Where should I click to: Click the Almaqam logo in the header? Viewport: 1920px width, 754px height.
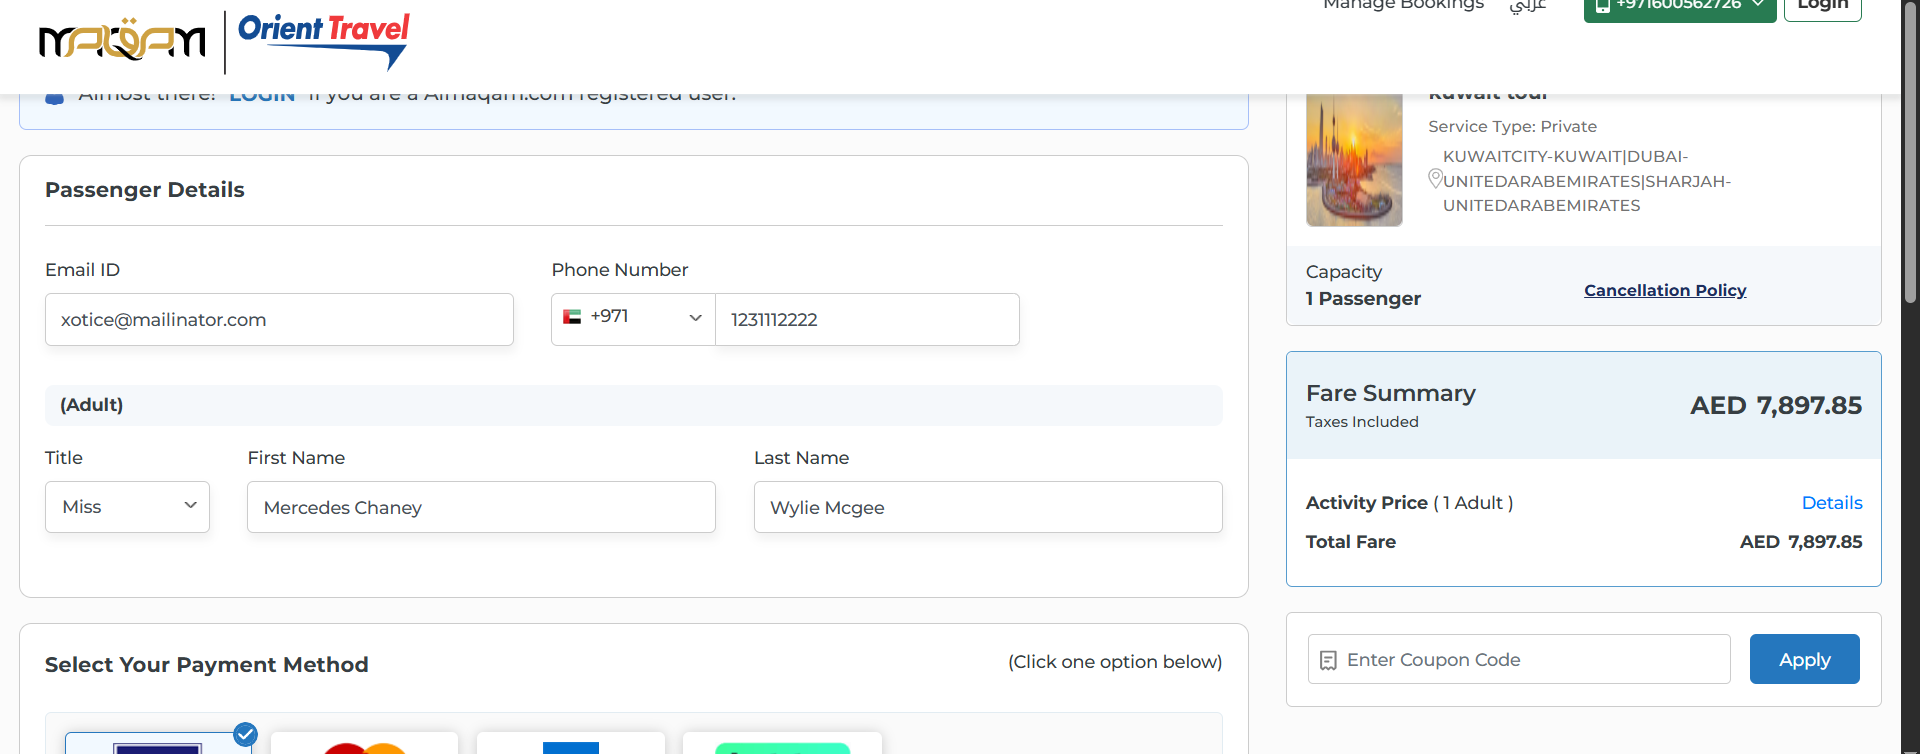(x=122, y=41)
